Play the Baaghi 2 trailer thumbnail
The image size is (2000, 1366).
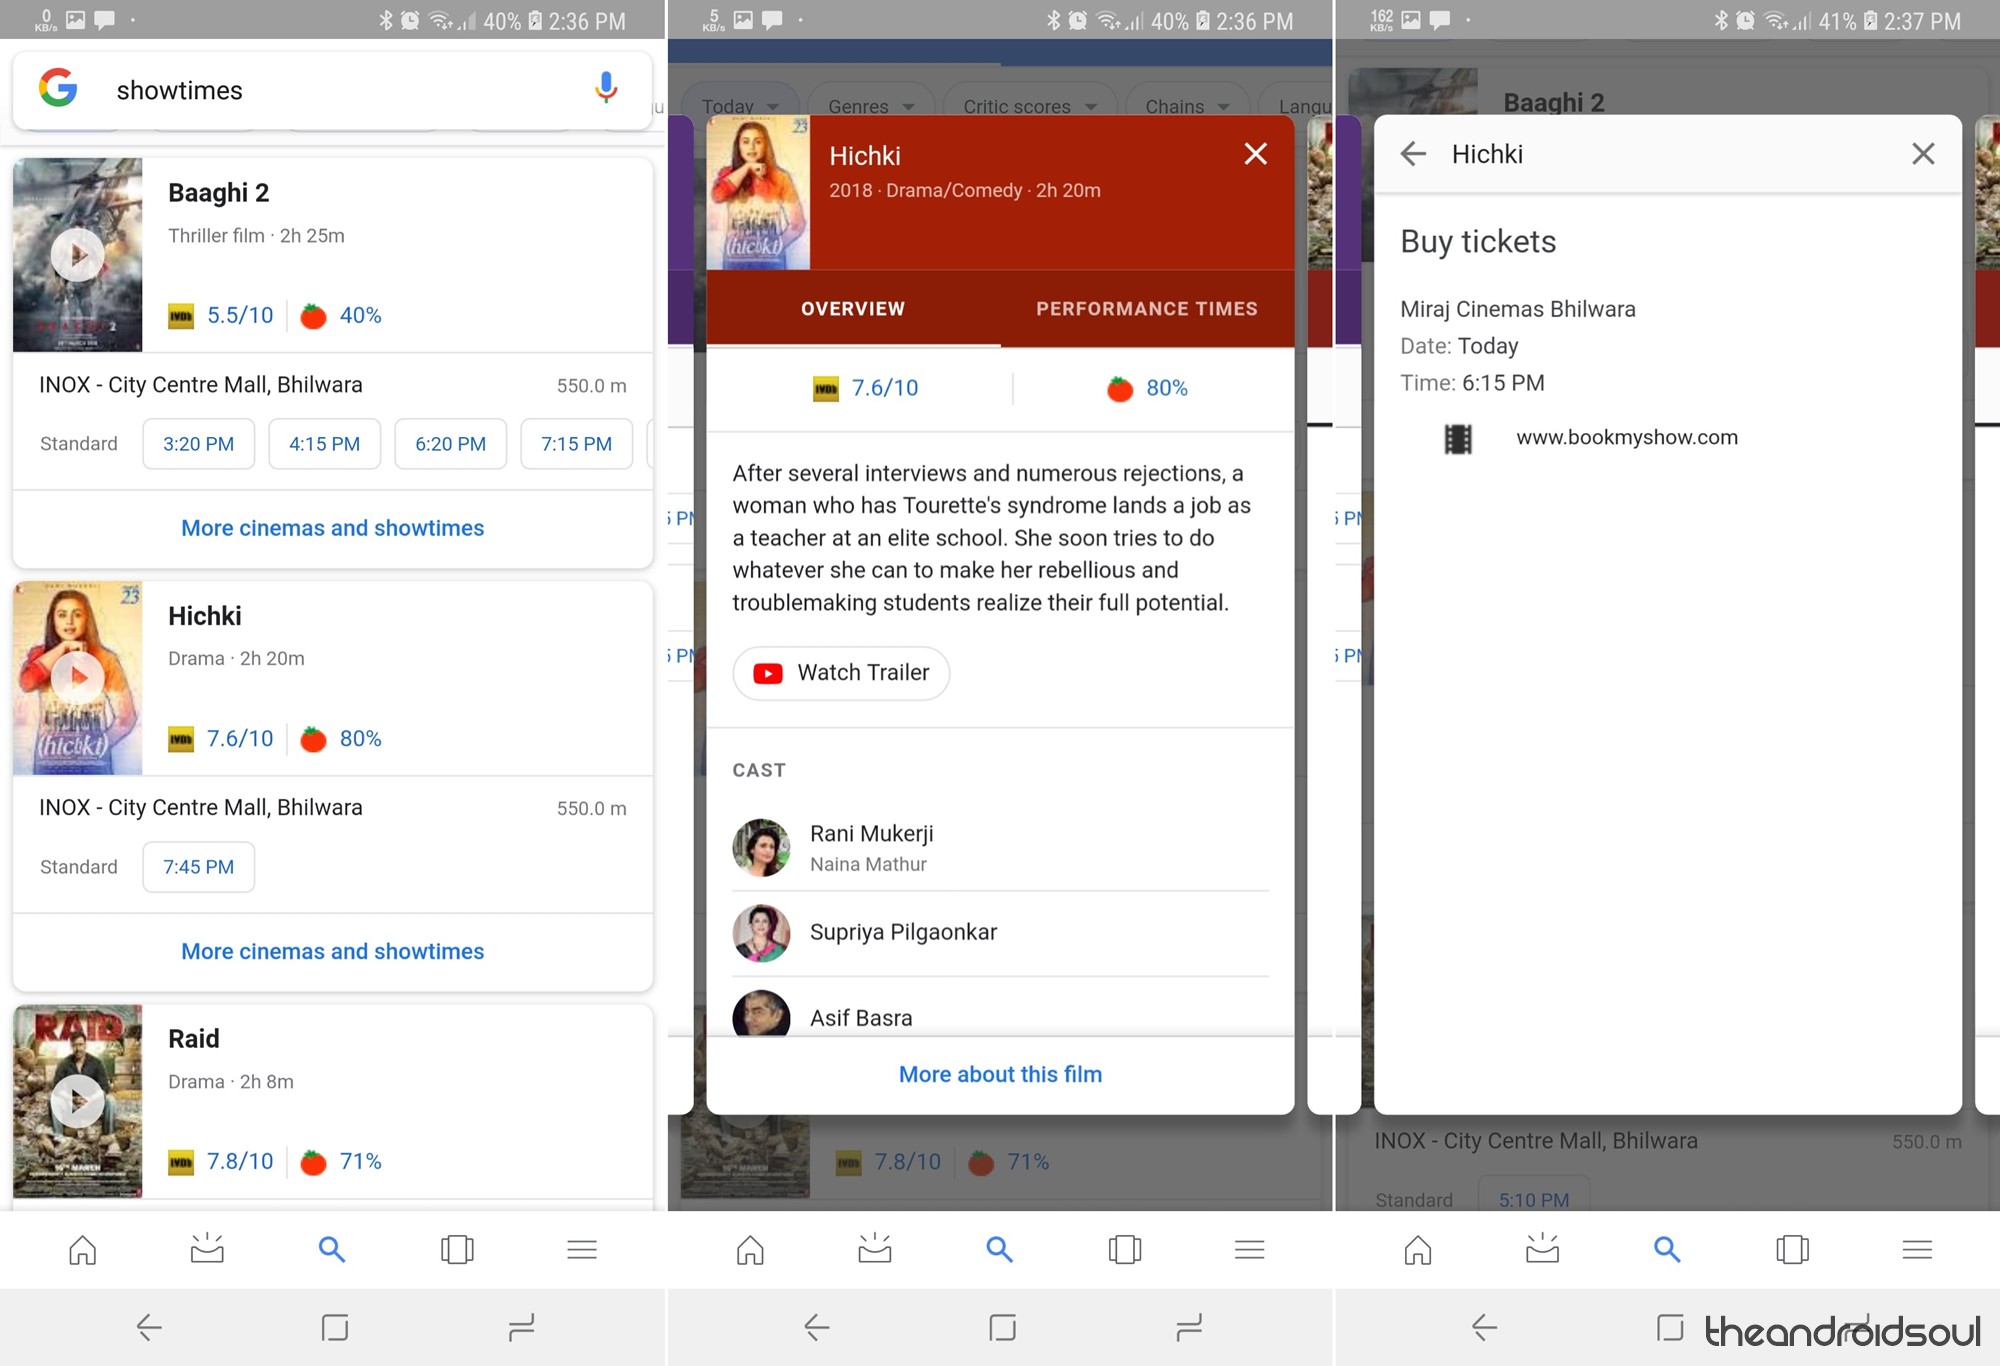(77, 255)
